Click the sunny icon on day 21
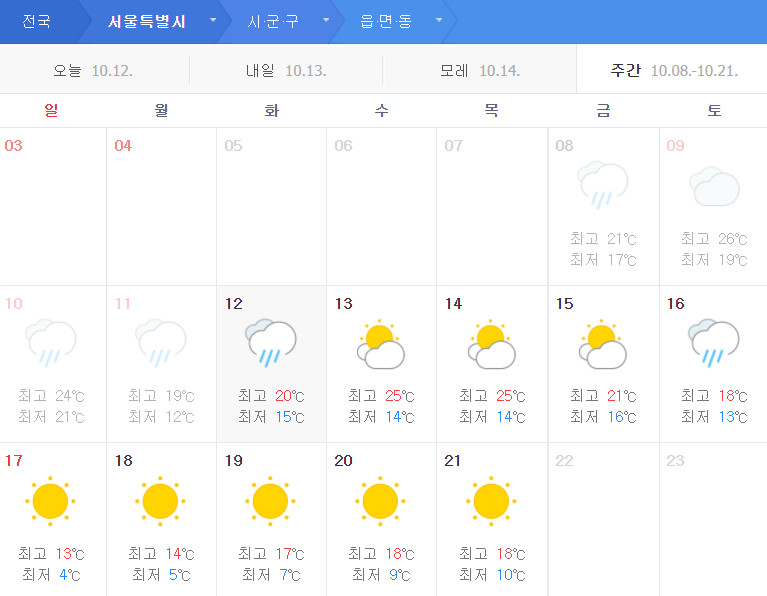Viewport: 767px width, 596px height. (x=491, y=500)
